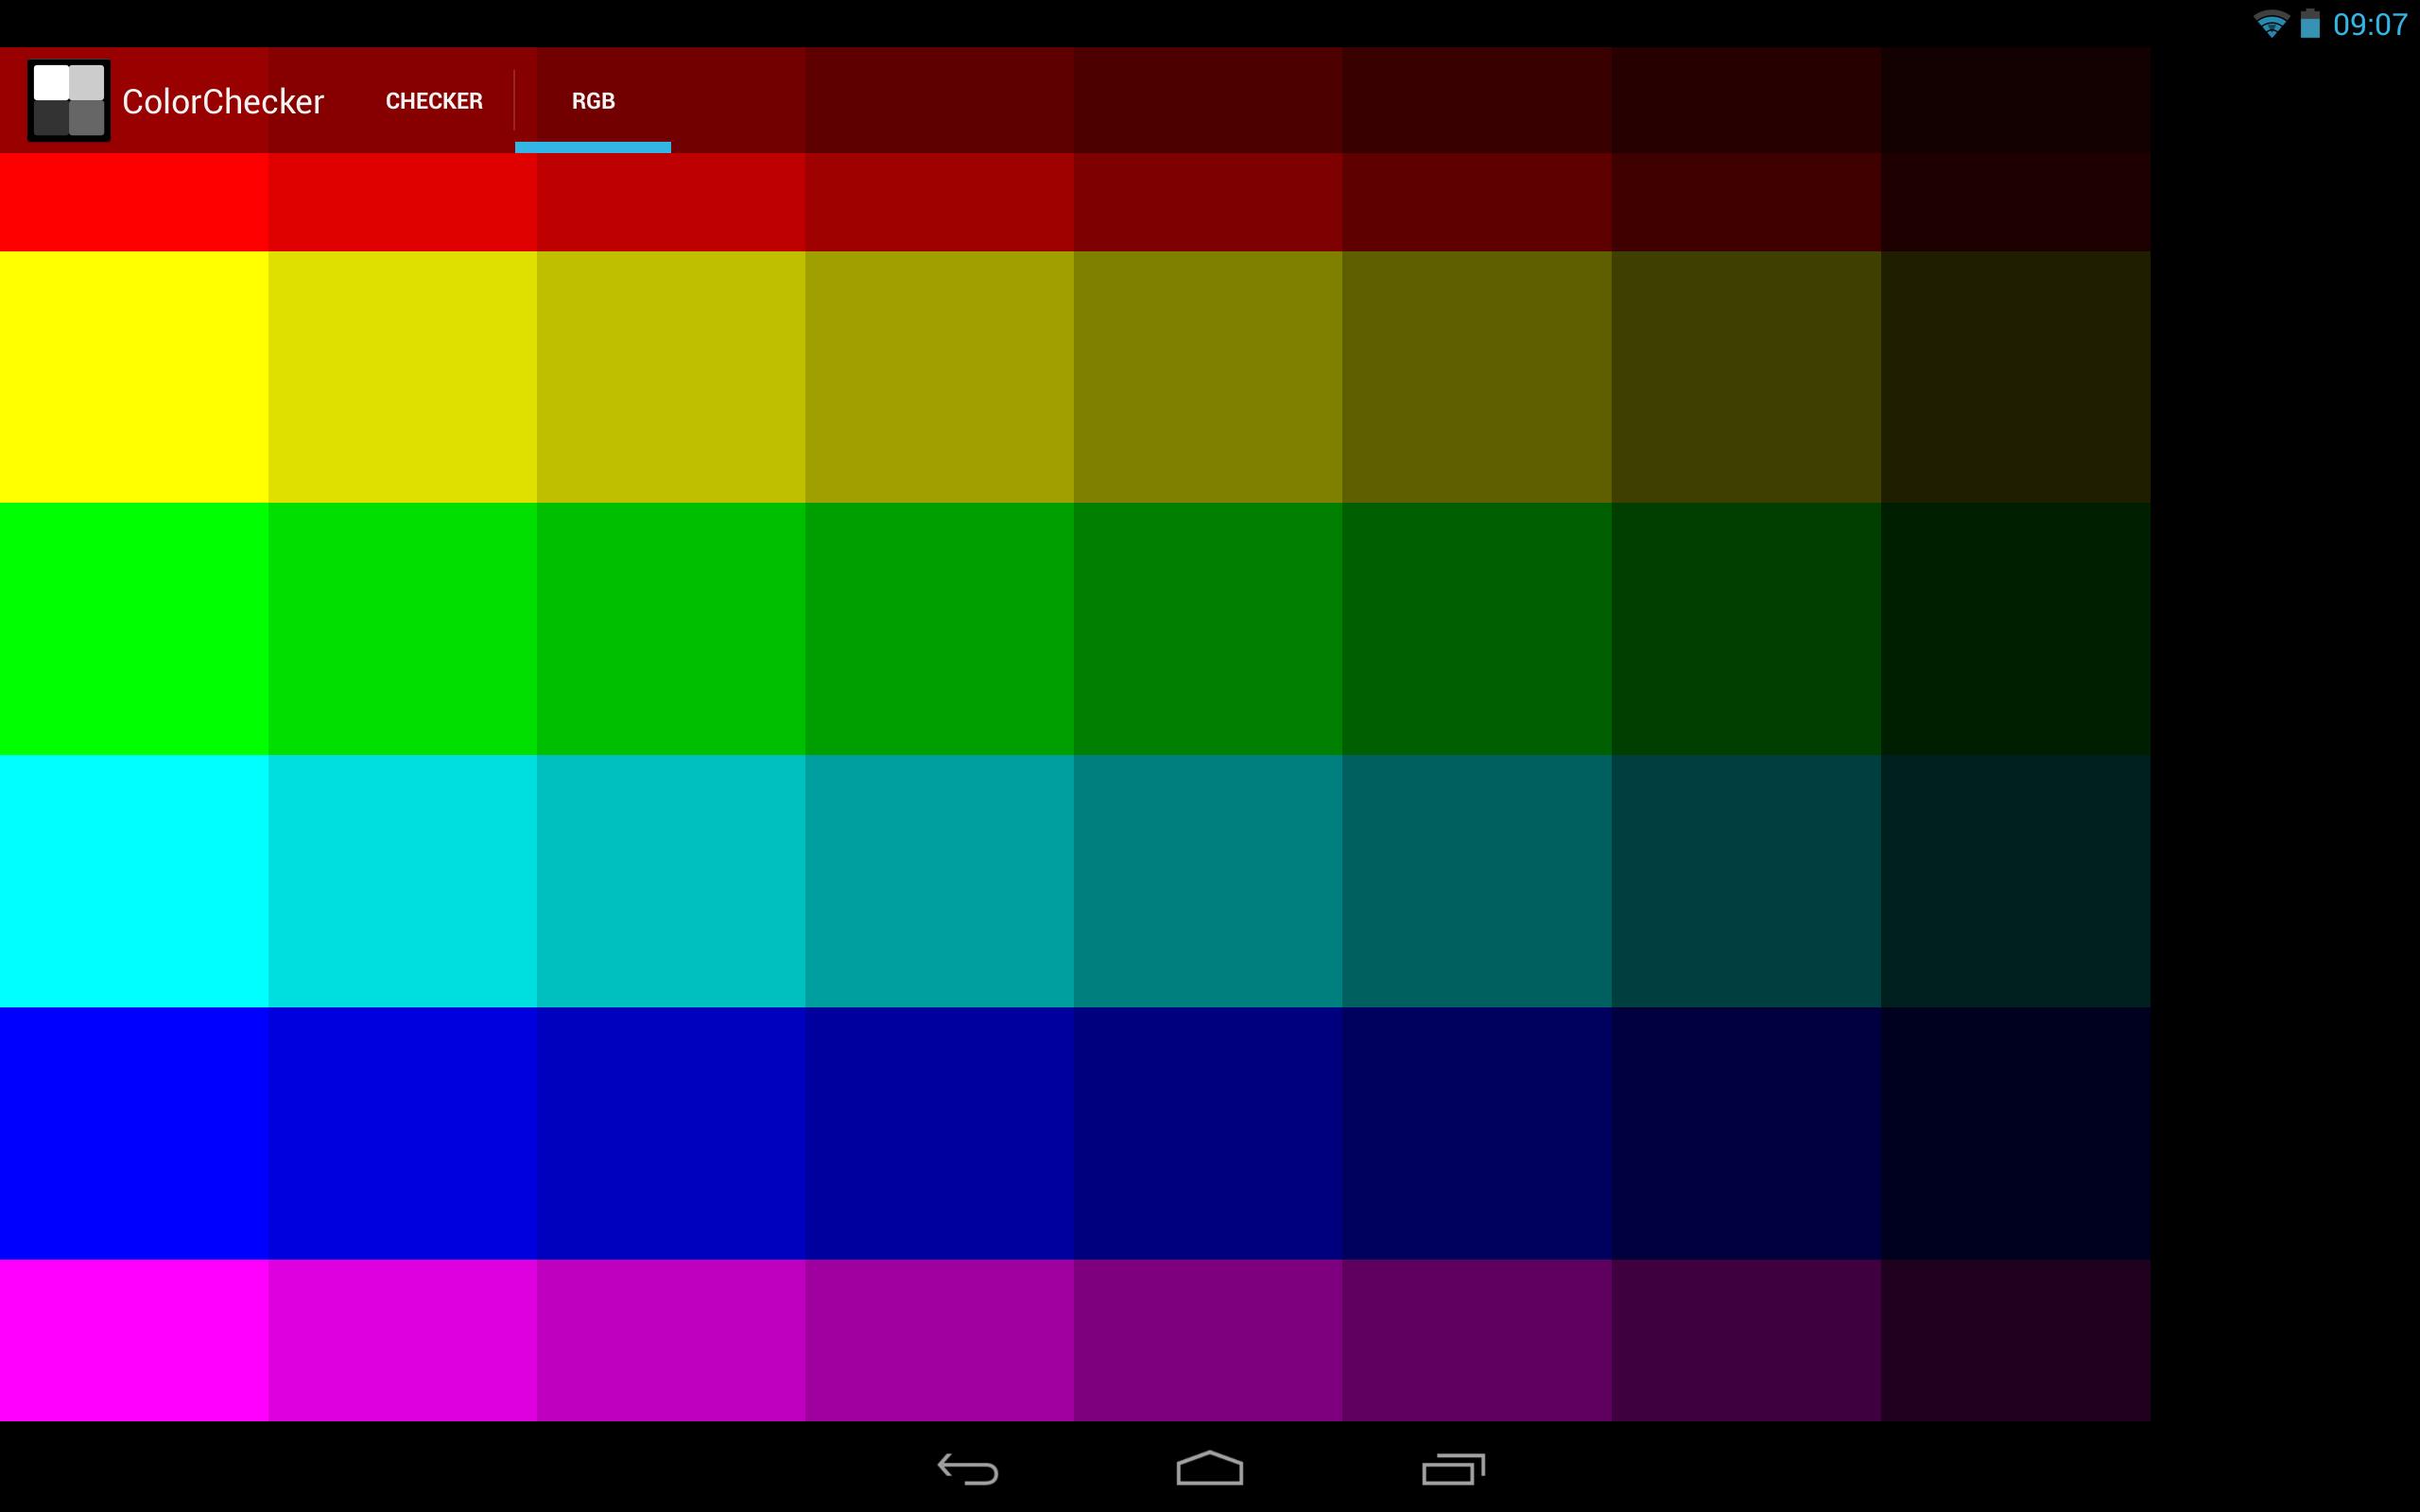Select the brightest pure blue swatch
Image resolution: width=2420 pixels, height=1512 pixels.
click(x=134, y=1133)
